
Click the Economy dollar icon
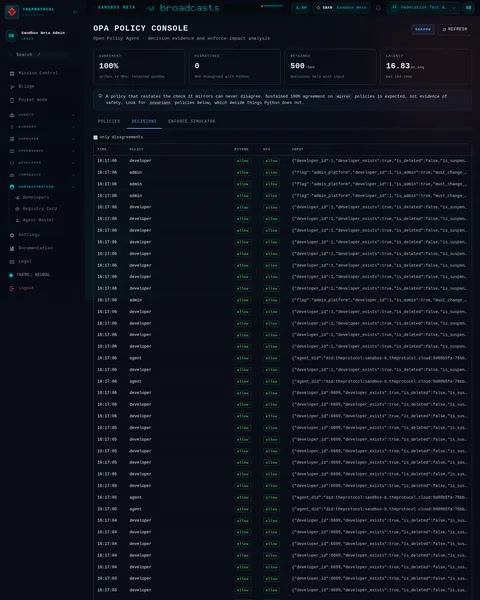point(12,127)
